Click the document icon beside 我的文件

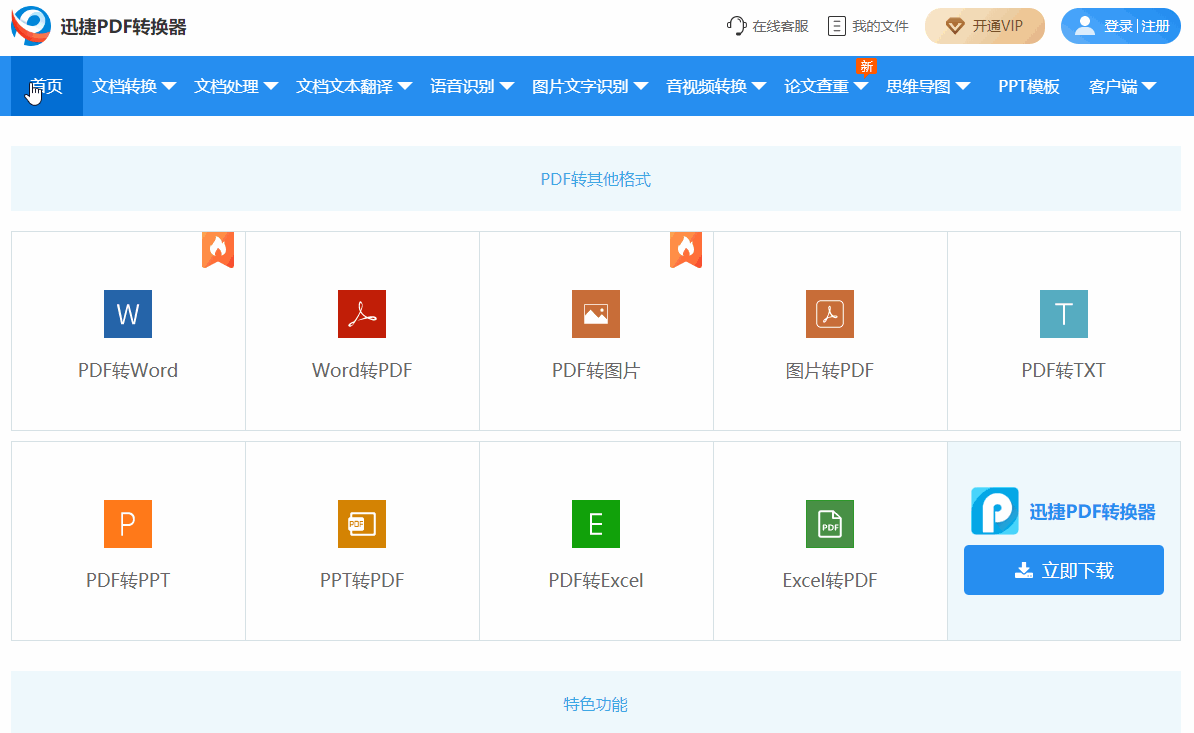(x=836, y=26)
